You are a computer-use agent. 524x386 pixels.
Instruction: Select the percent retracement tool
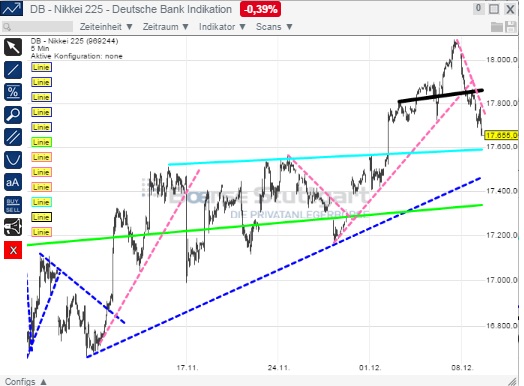(x=13, y=92)
